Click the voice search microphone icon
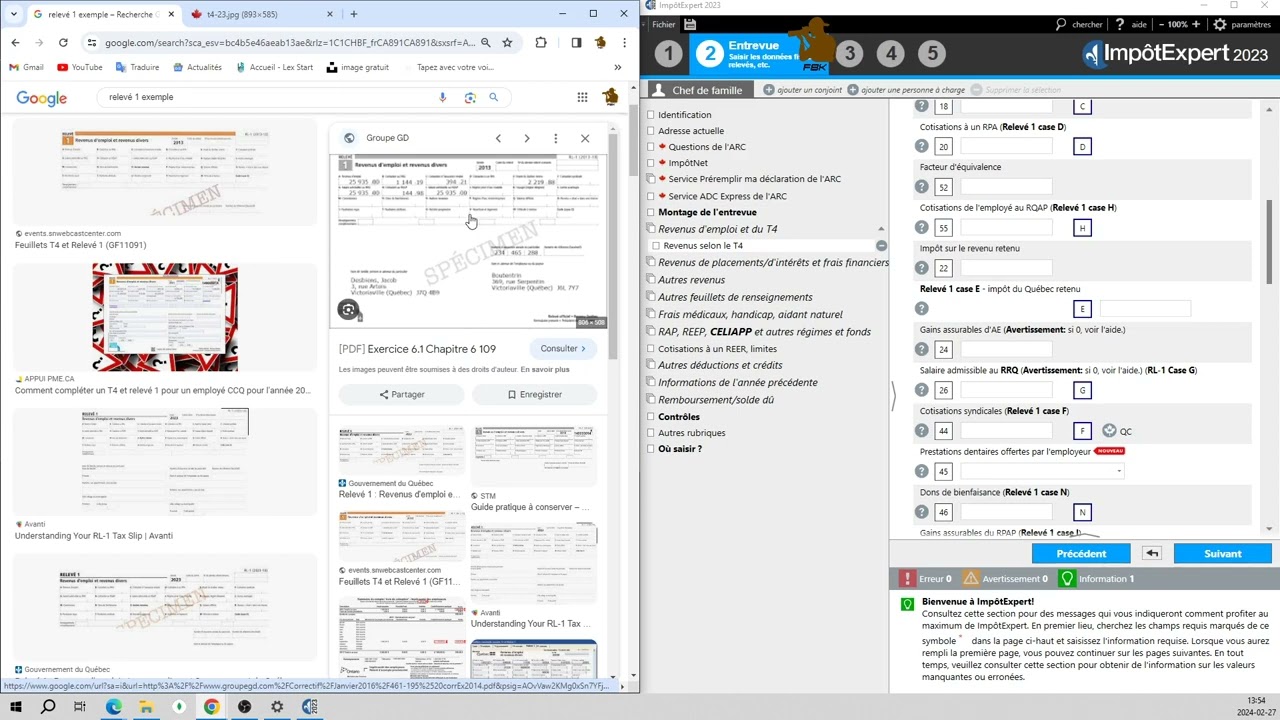The image size is (1280, 720). pyautogui.click(x=443, y=97)
